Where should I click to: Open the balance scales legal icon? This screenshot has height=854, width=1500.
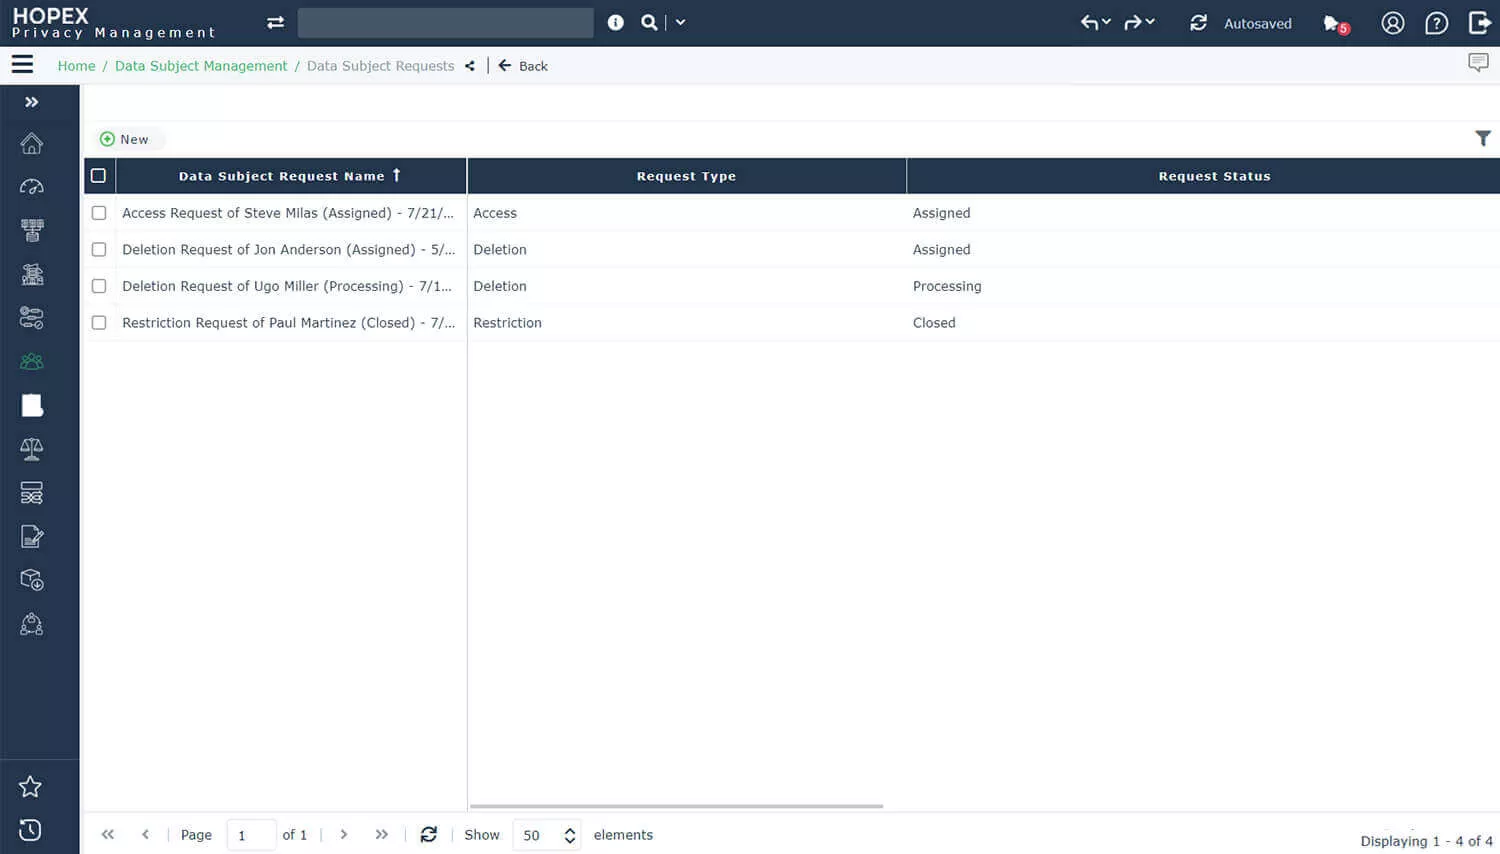pyautogui.click(x=32, y=449)
